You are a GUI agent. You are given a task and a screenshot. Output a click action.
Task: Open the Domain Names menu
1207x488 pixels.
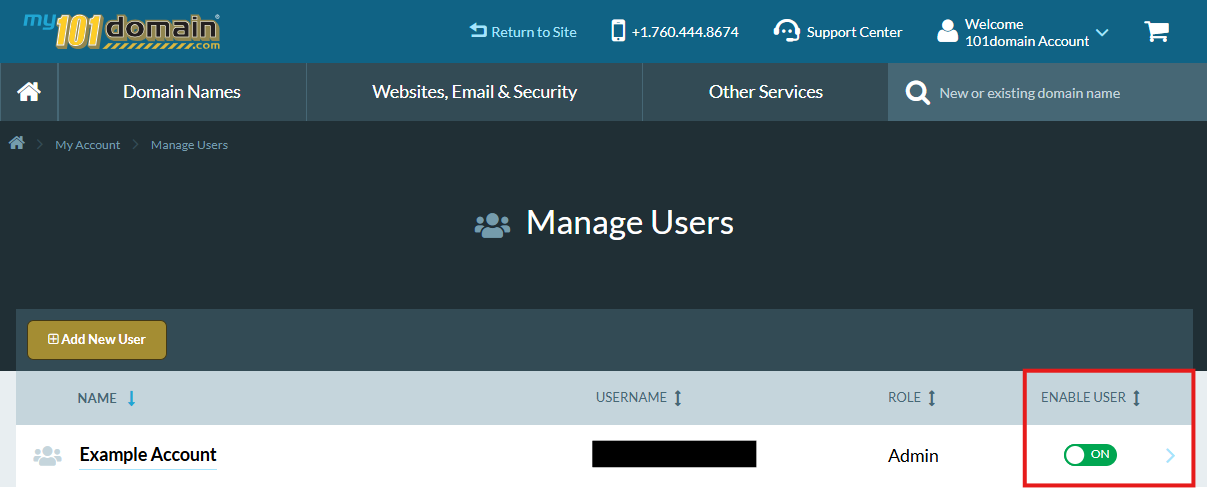182,92
